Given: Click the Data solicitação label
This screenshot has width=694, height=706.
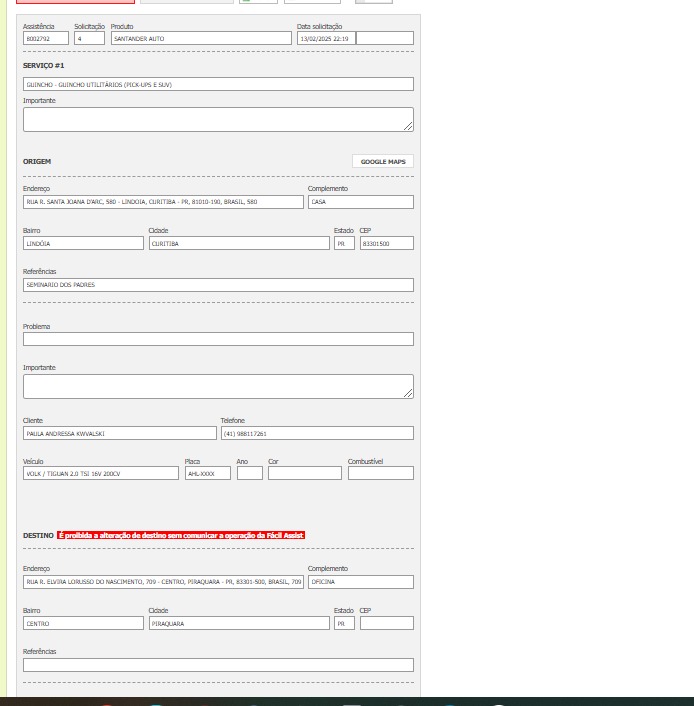Looking at the screenshot, I should coord(320,27).
